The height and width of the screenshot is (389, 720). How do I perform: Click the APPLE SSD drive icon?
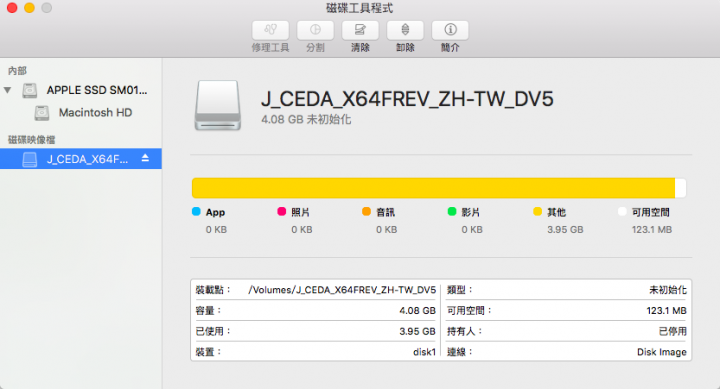click(30, 90)
